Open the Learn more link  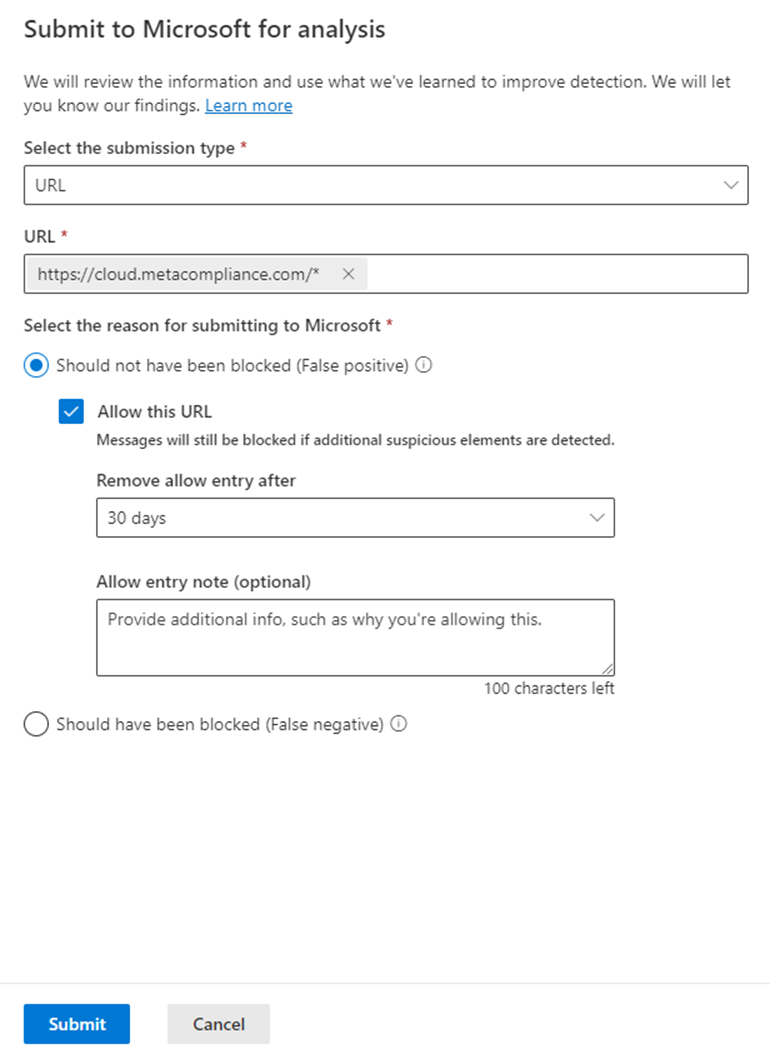pyautogui.click(x=248, y=105)
